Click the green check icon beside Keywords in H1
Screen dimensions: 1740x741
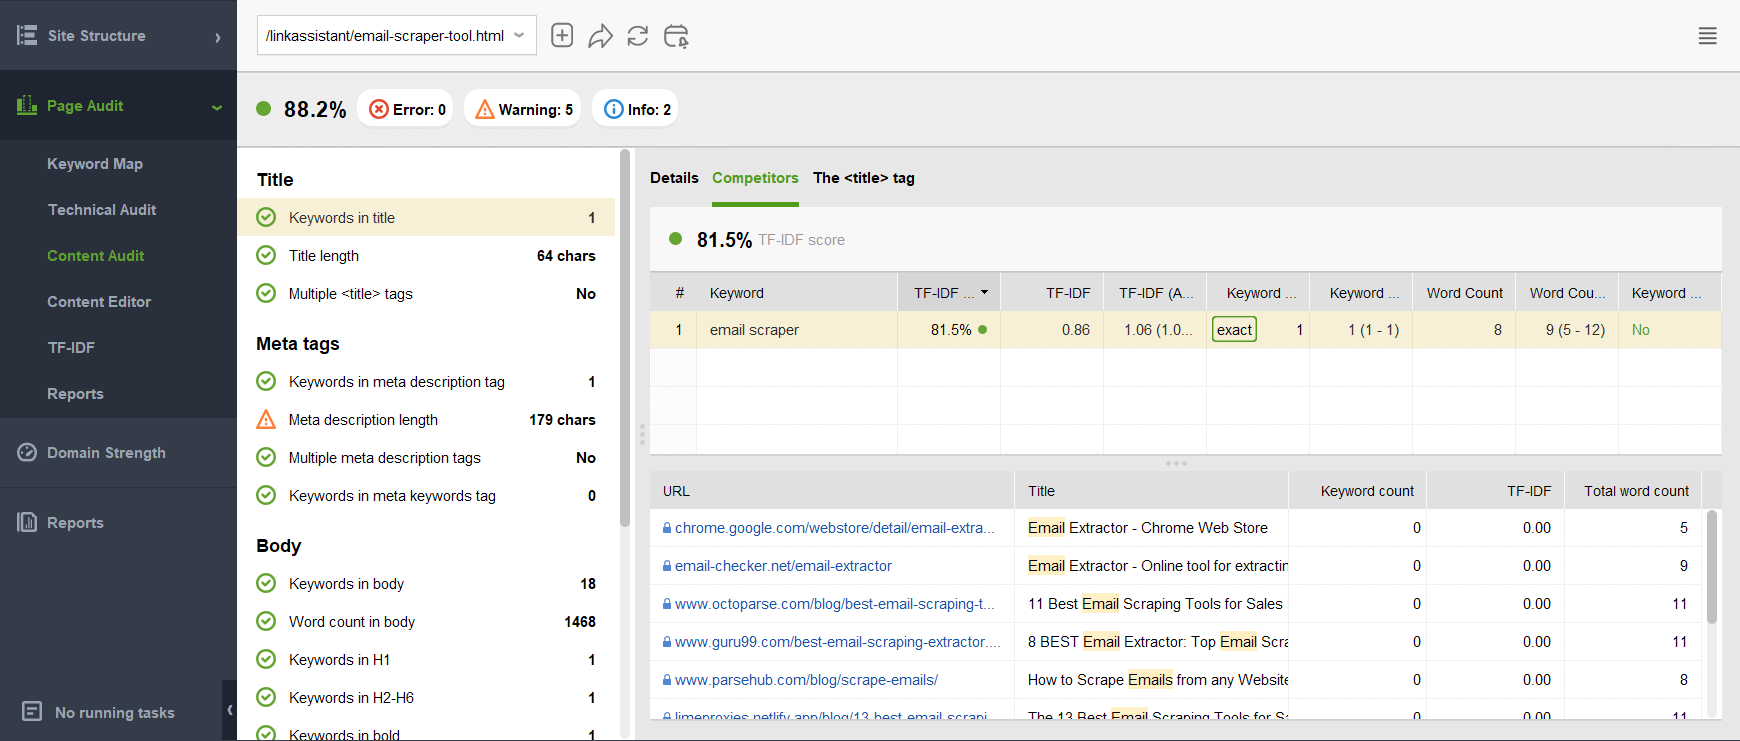(x=266, y=659)
